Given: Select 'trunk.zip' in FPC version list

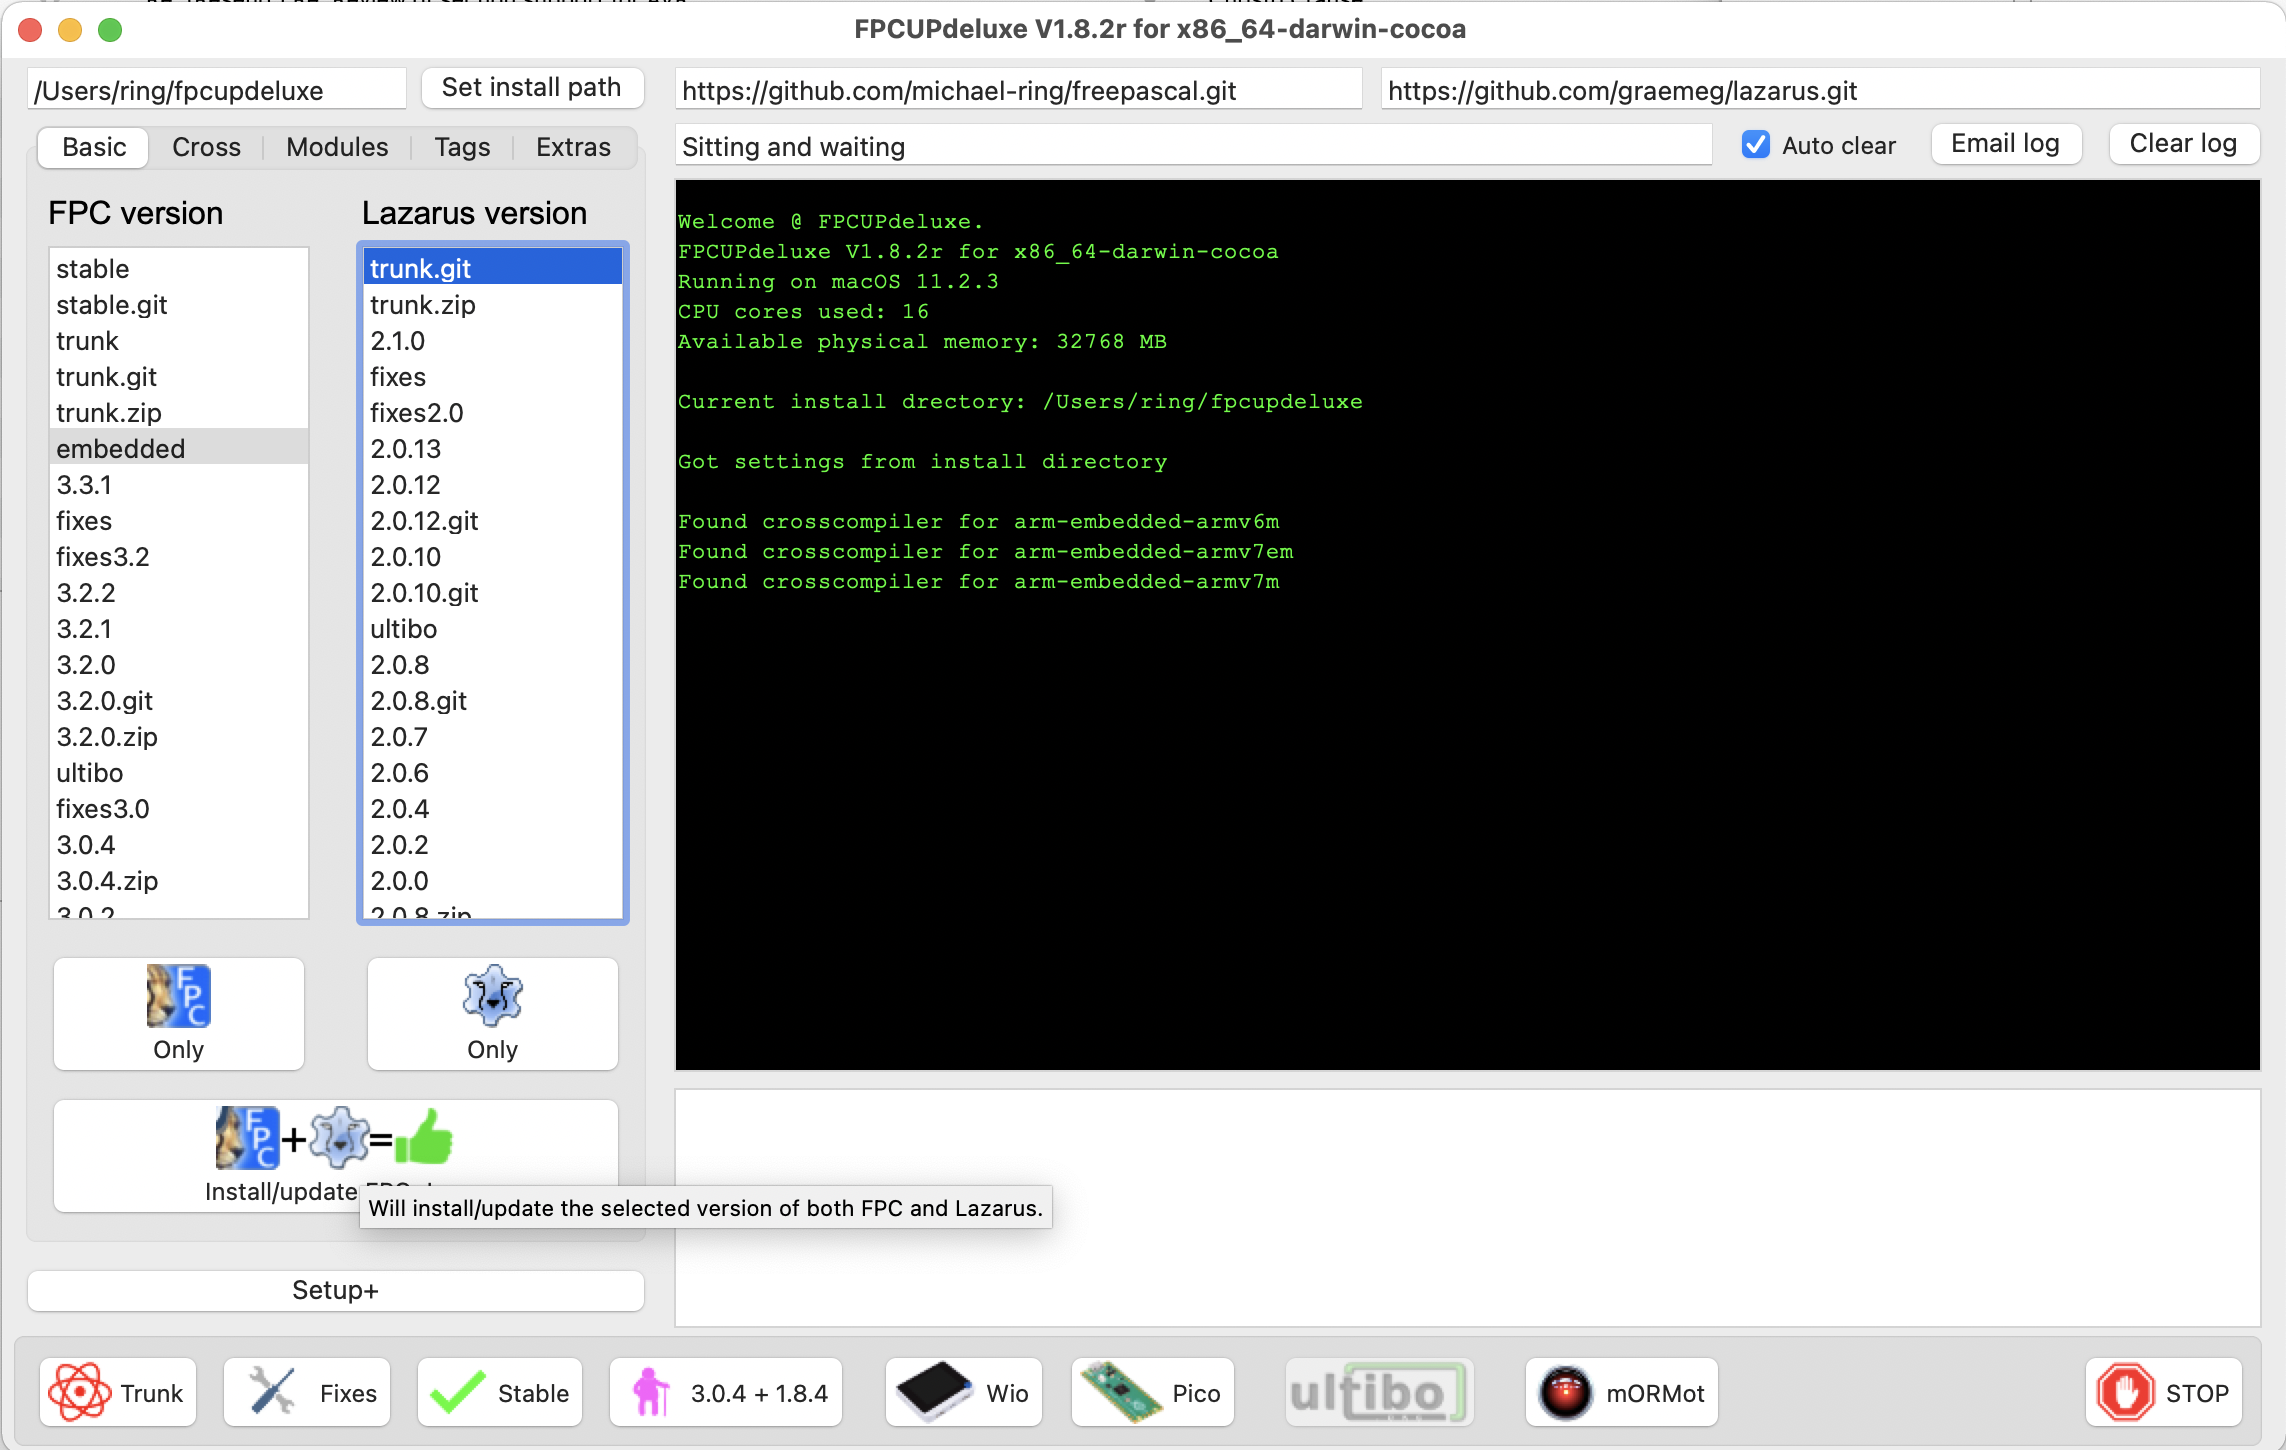Looking at the screenshot, I should coord(179,413).
